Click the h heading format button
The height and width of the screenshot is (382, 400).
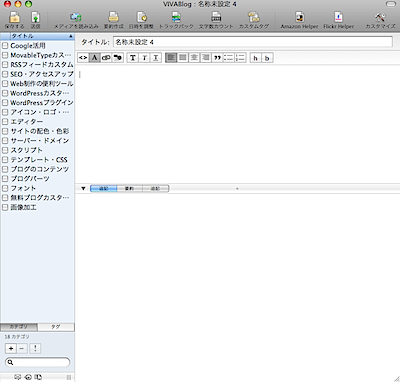[x=255, y=58]
